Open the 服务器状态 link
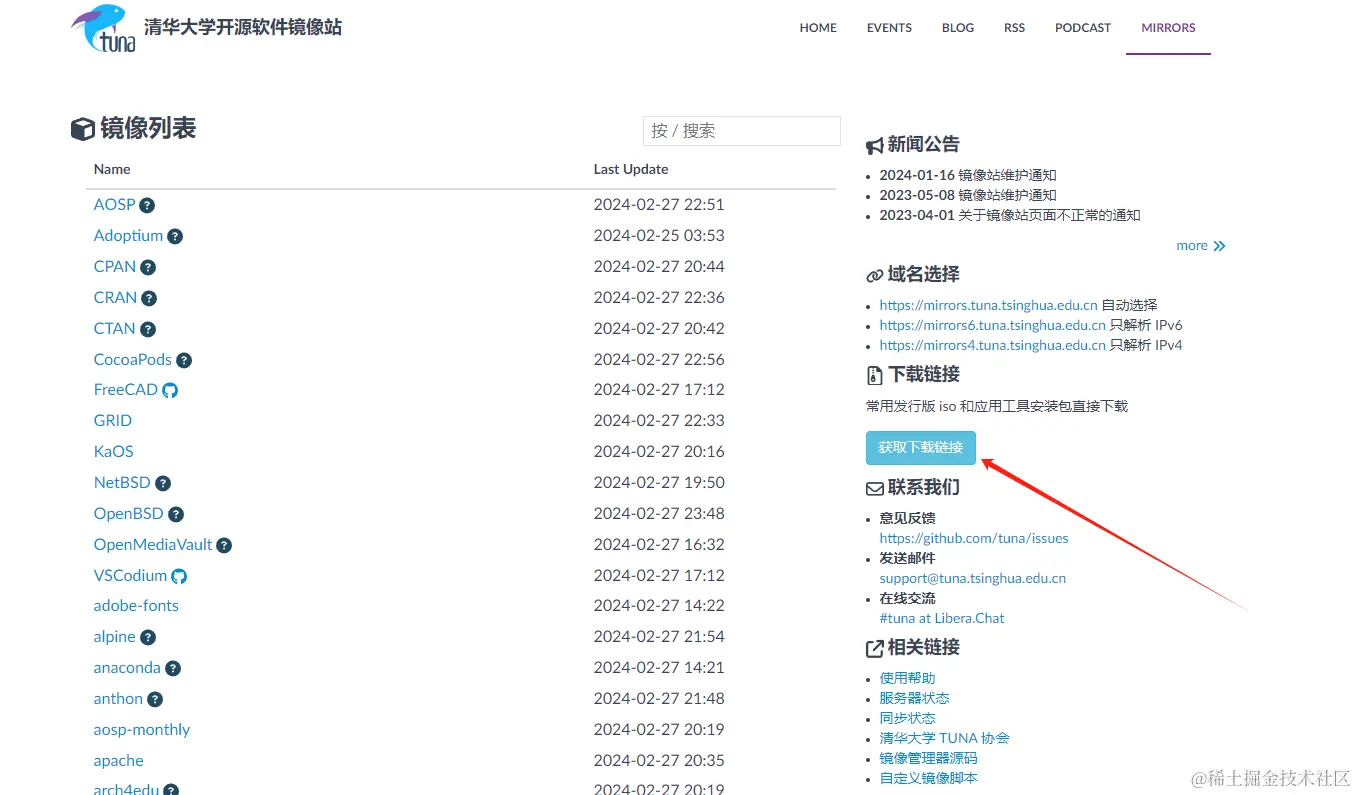Image resolution: width=1357 pixels, height=795 pixels. 915,698
